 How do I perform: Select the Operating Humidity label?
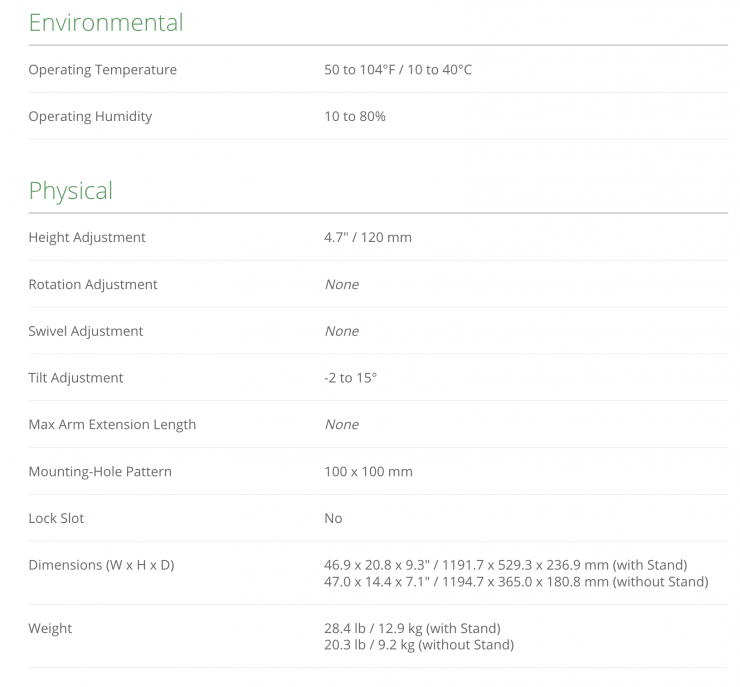click(x=90, y=117)
